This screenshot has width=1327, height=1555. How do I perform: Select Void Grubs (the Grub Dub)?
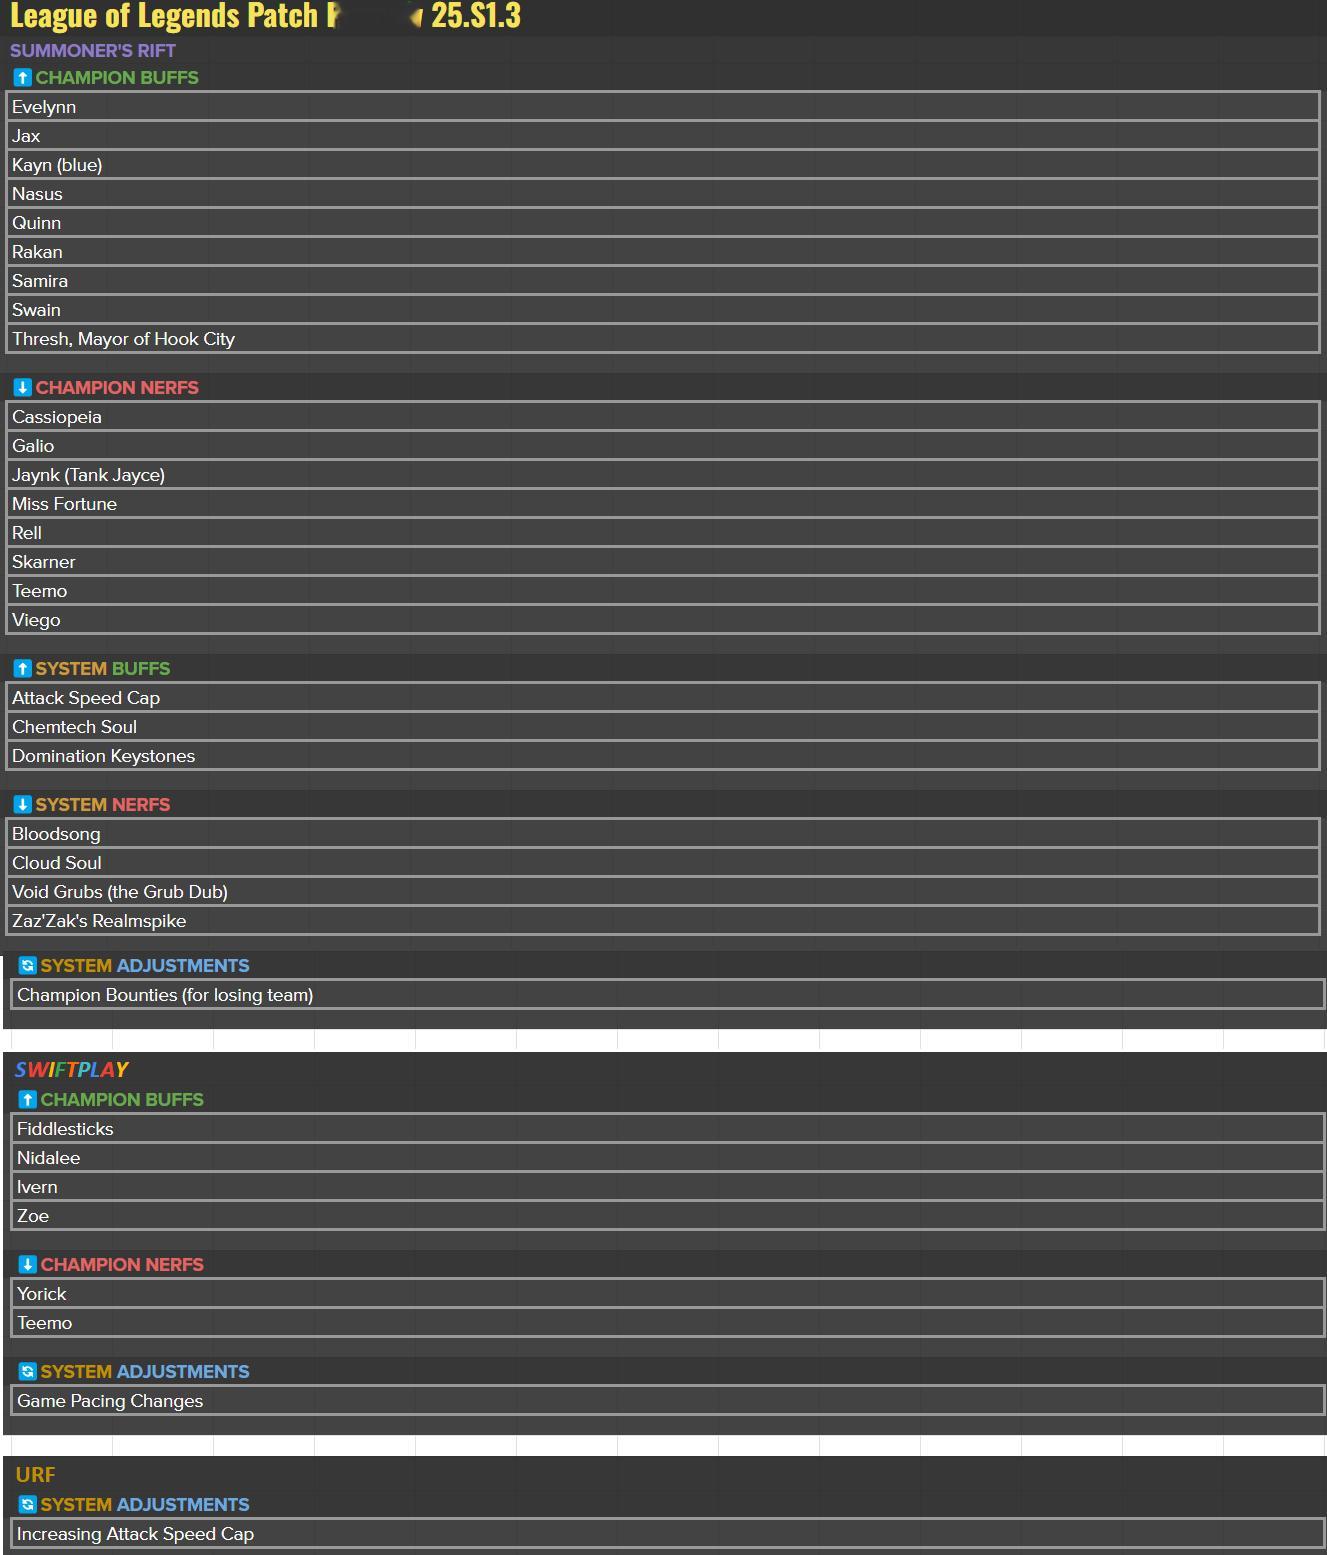pyautogui.click(x=663, y=892)
